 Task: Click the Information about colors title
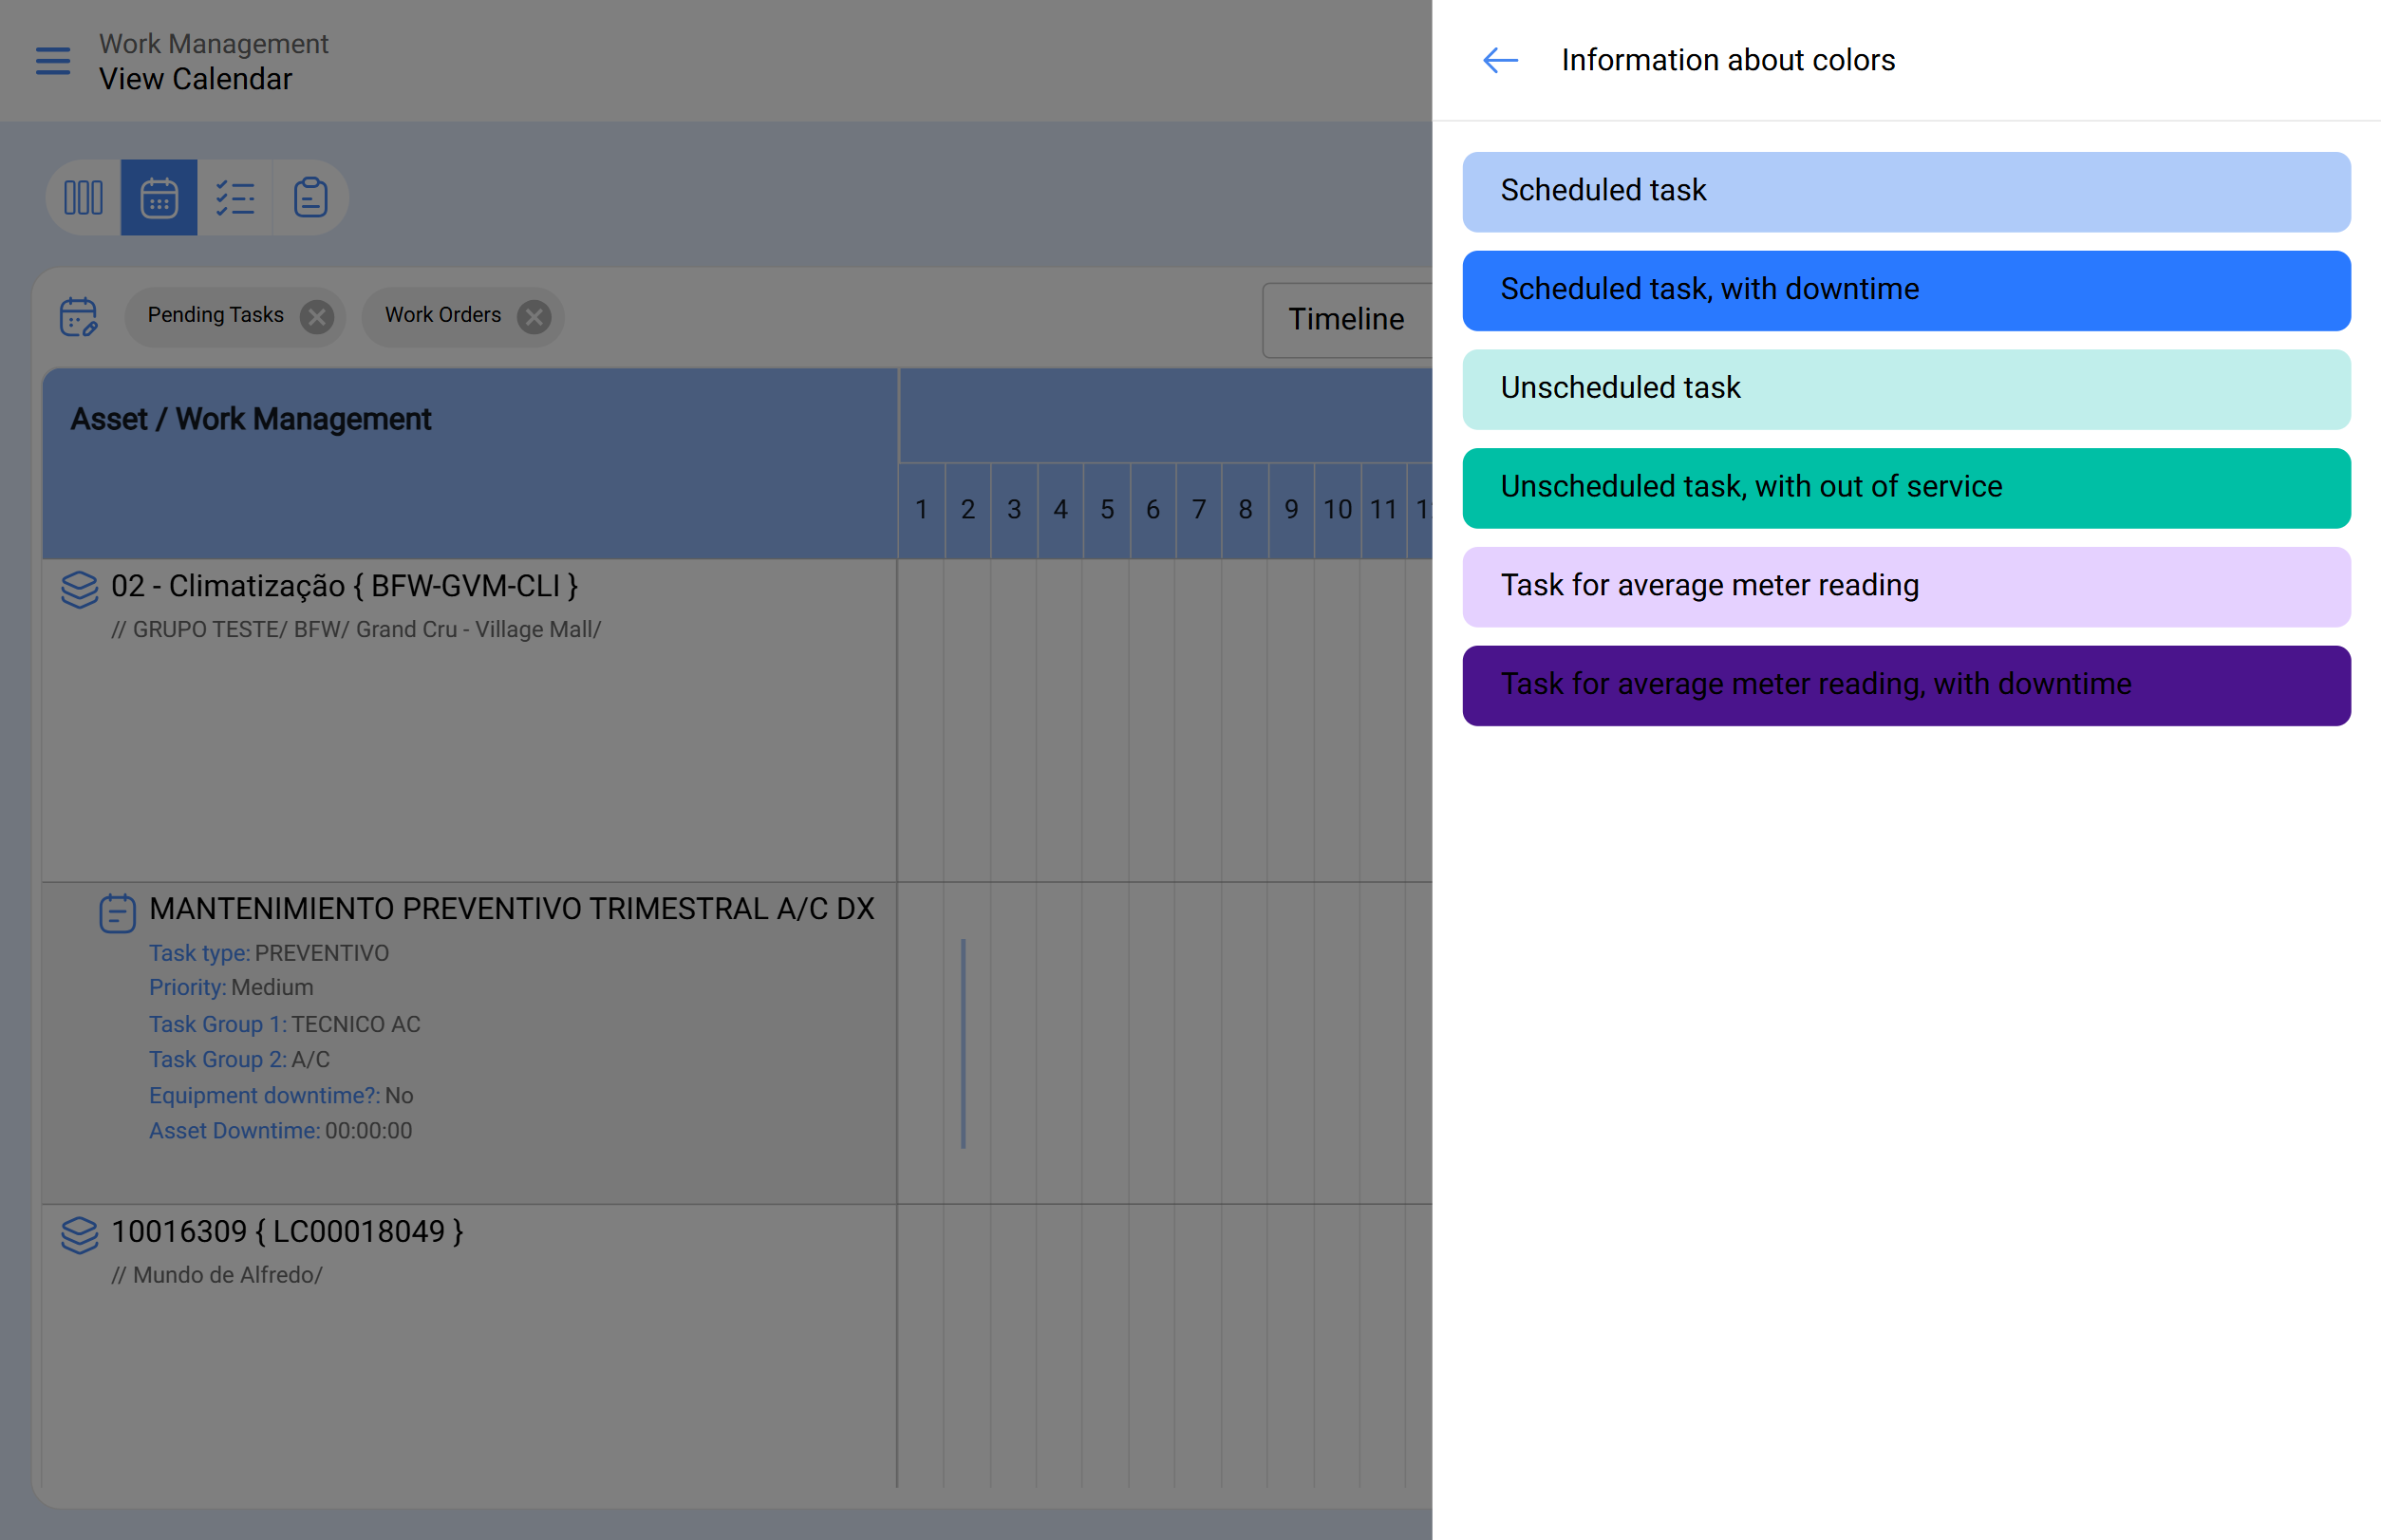click(x=1728, y=60)
